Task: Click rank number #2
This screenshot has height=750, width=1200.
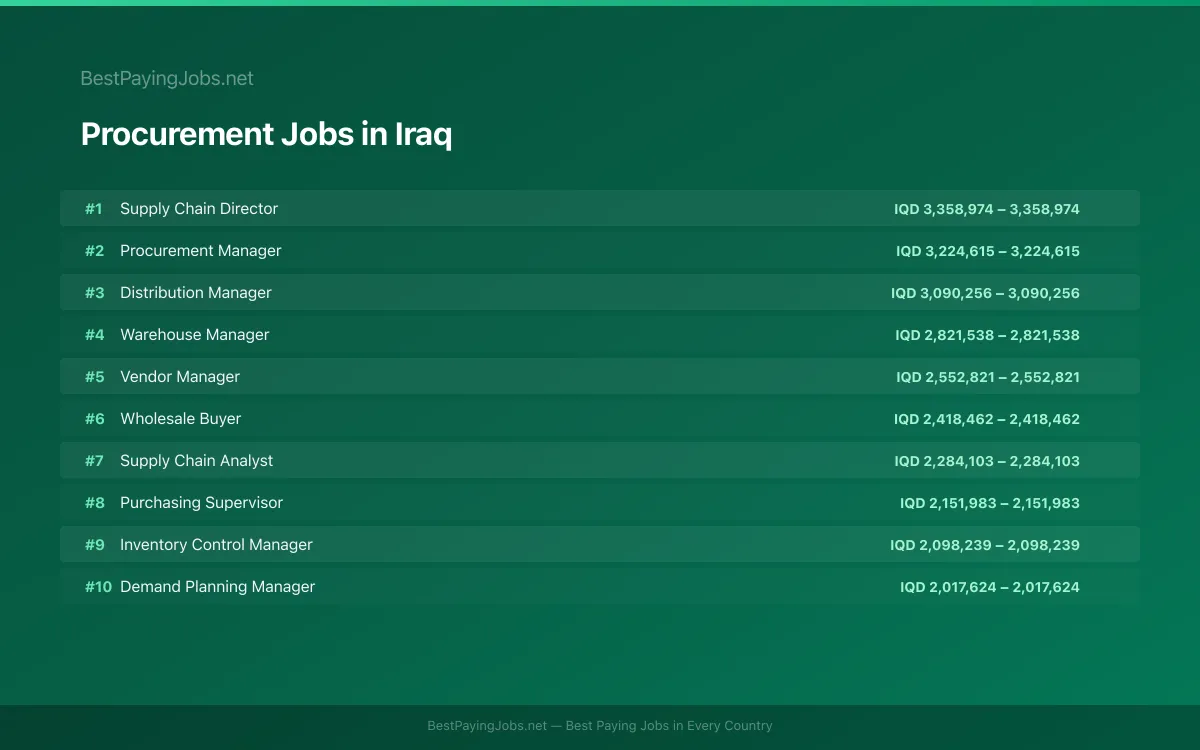Action: pyautogui.click(x=94, y=251)
